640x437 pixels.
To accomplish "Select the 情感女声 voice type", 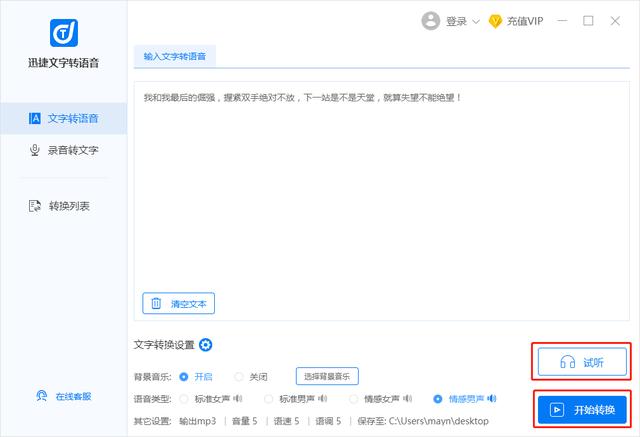I will pos(374,399).
